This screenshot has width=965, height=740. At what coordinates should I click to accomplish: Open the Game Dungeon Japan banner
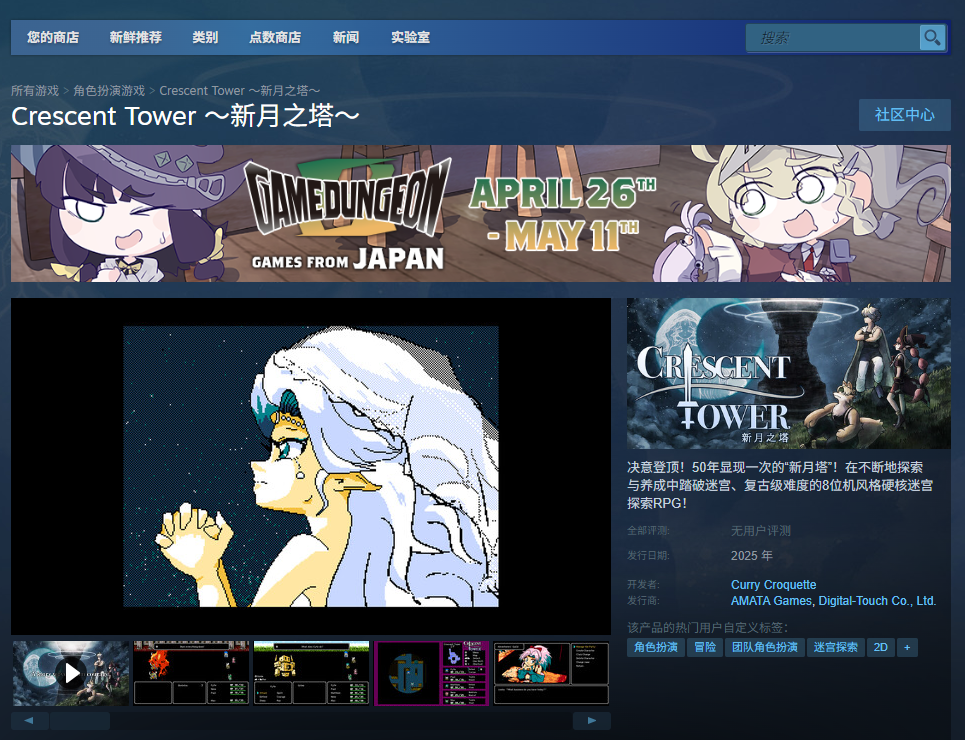coord(481,213)
